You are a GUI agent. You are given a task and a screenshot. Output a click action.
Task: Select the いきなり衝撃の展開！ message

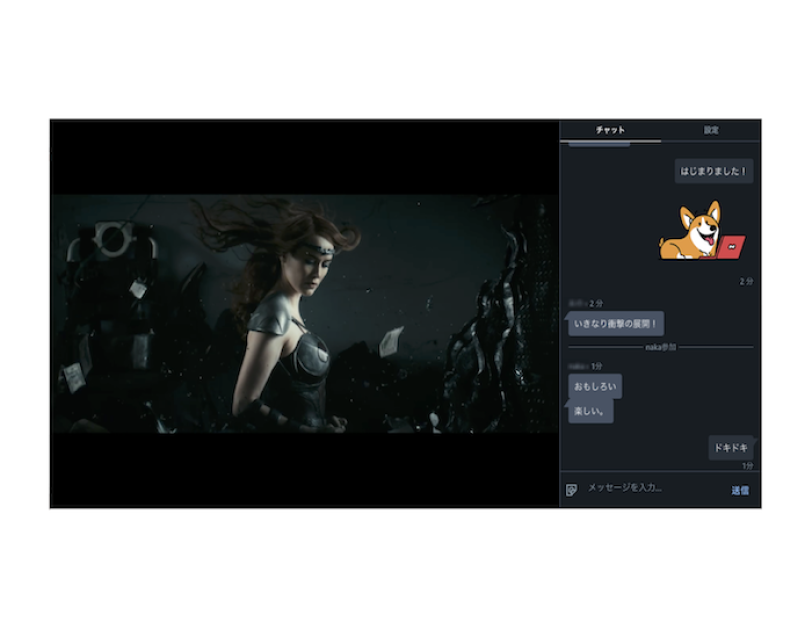pos(616,324)
